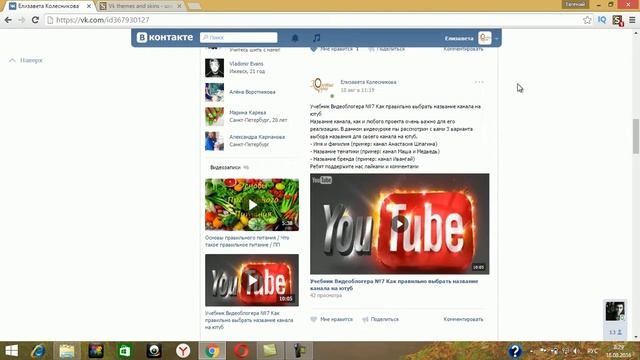Image resolution: width=640 pixels, height=360 pixels.
Task: Click Поделиться on the YouTube video post
Action: click(x=380, y=319)
